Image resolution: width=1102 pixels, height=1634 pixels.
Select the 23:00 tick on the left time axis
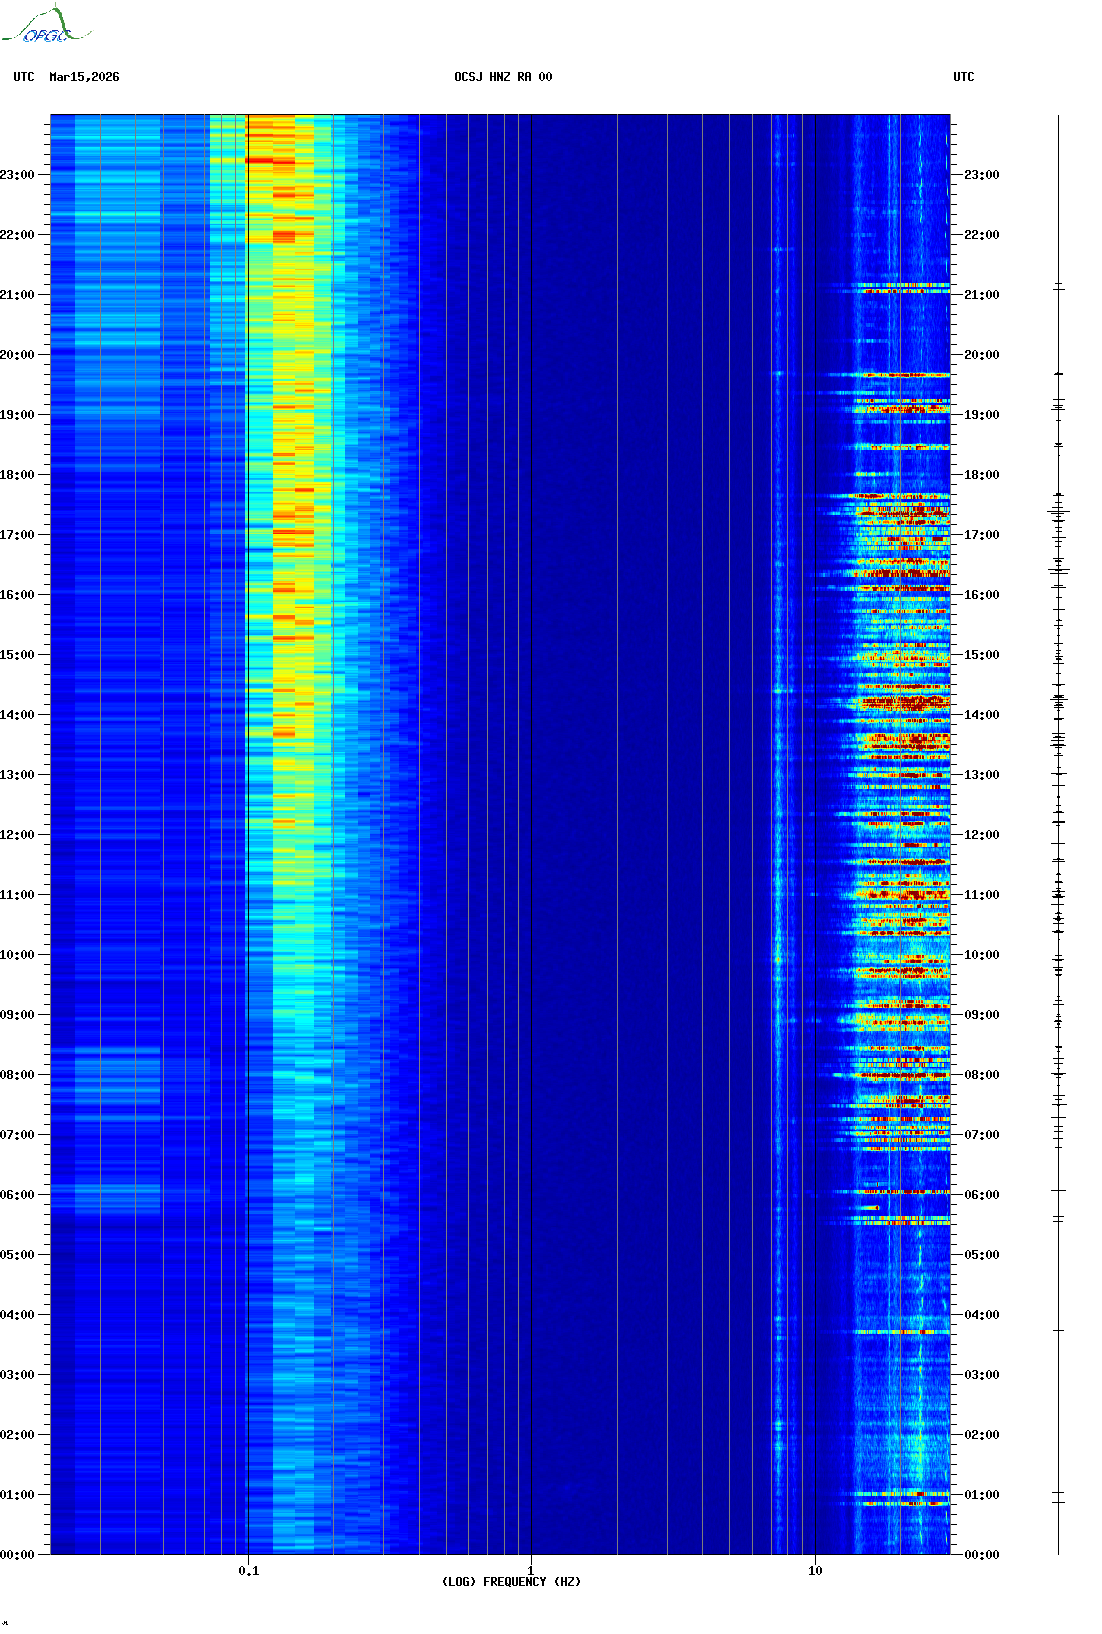17,175
